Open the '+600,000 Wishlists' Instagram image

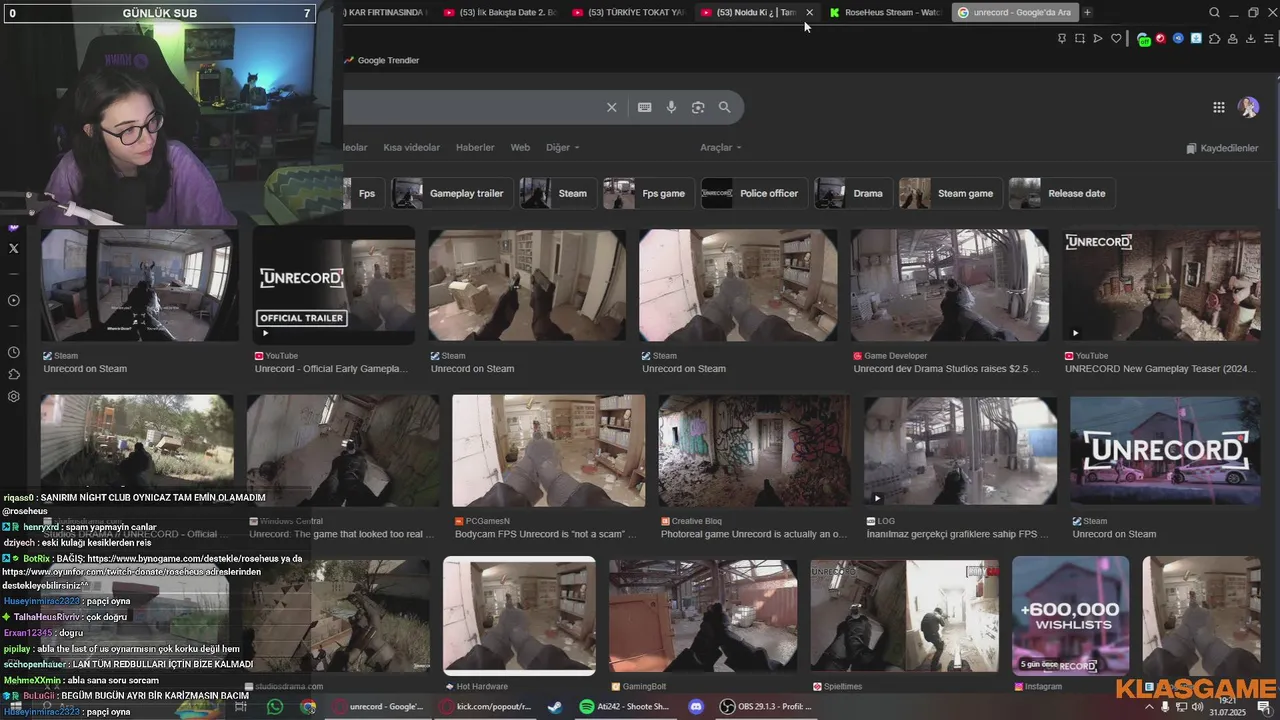(x=1070, y=615)
